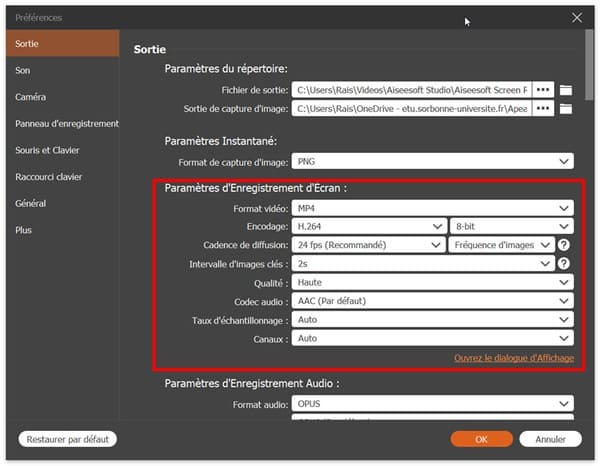Viewport: 600px width, 466px height.
Task: Click the three-dots button for Fichier de sortie
Action: (543, 90)
